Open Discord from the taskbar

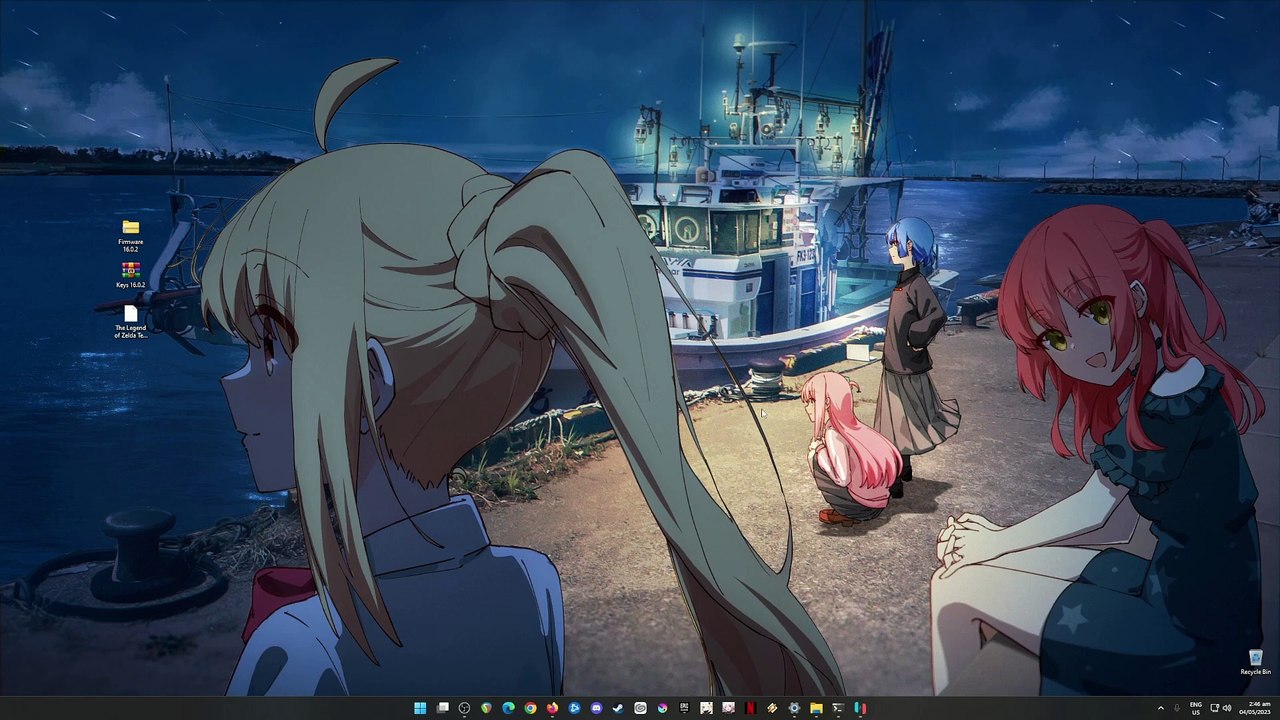tap(596, 708)
